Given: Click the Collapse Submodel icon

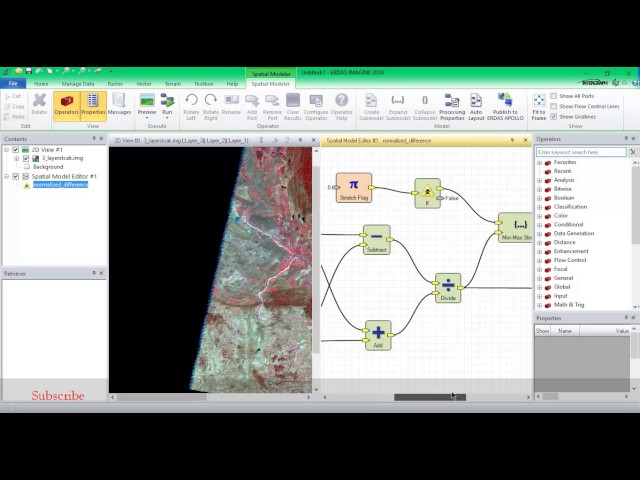Looking at the screenshot, I should click(x=424, y=106).
